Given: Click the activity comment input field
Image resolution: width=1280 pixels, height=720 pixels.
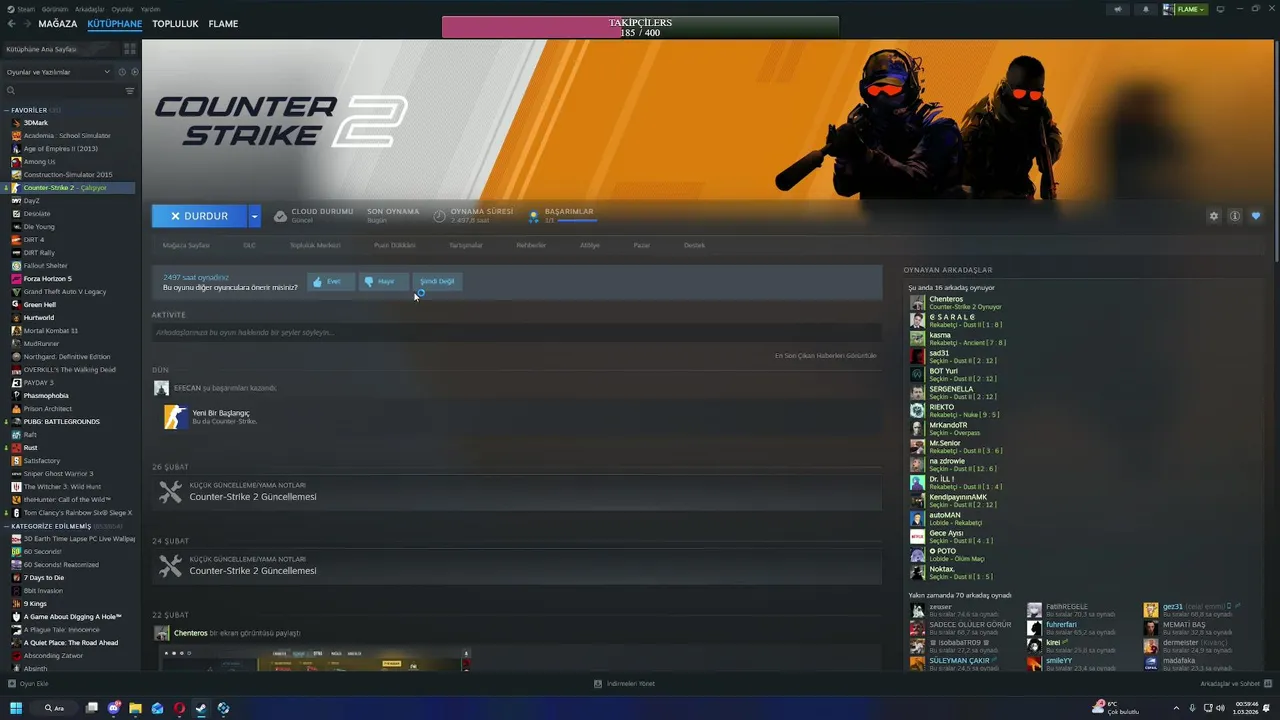Looking at the screenshot, I should click(516, 332).
